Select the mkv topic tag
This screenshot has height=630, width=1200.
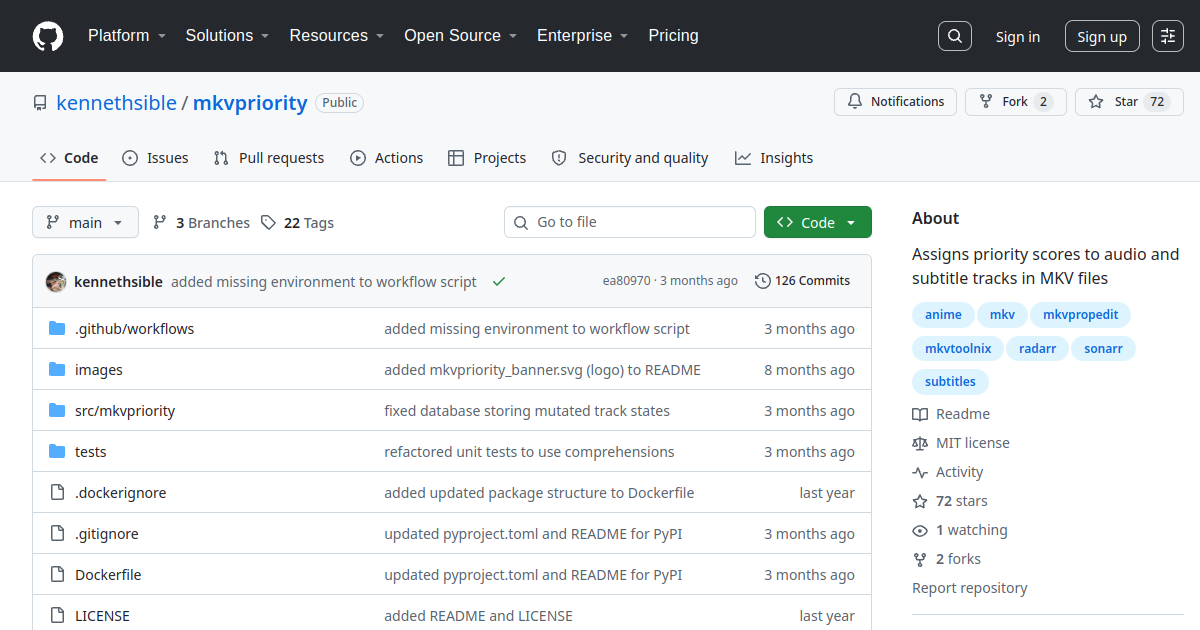tap(1002, 315)
